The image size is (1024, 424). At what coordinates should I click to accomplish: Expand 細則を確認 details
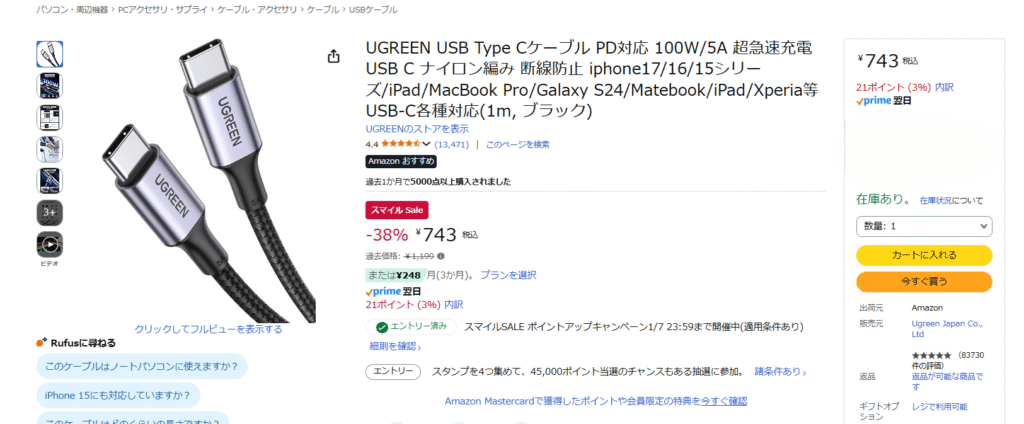[x=395, y=346]
